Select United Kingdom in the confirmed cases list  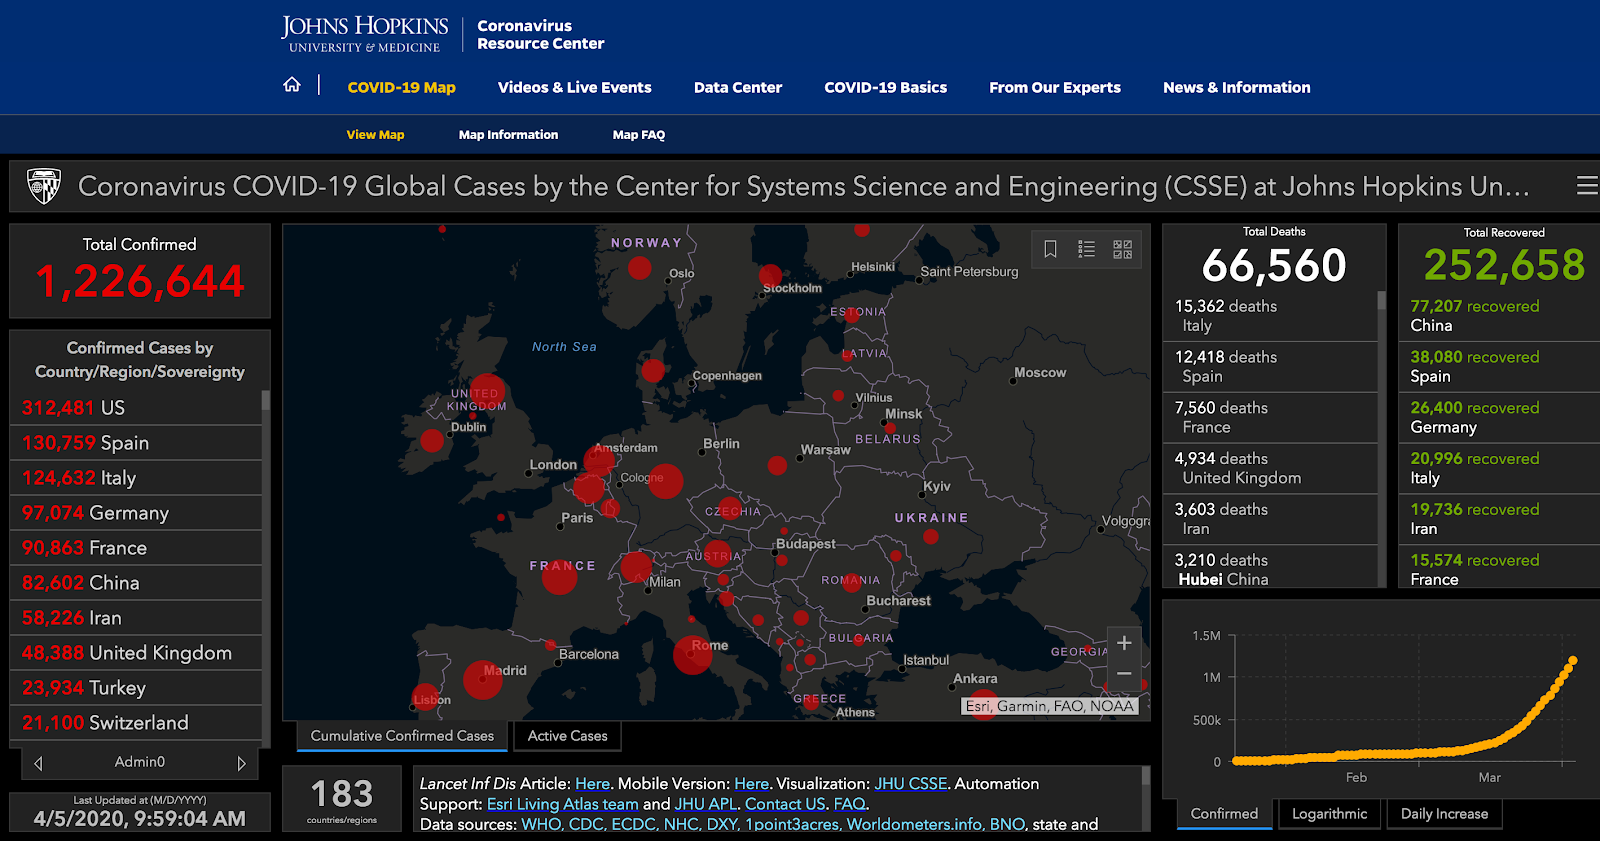point(136,653)
